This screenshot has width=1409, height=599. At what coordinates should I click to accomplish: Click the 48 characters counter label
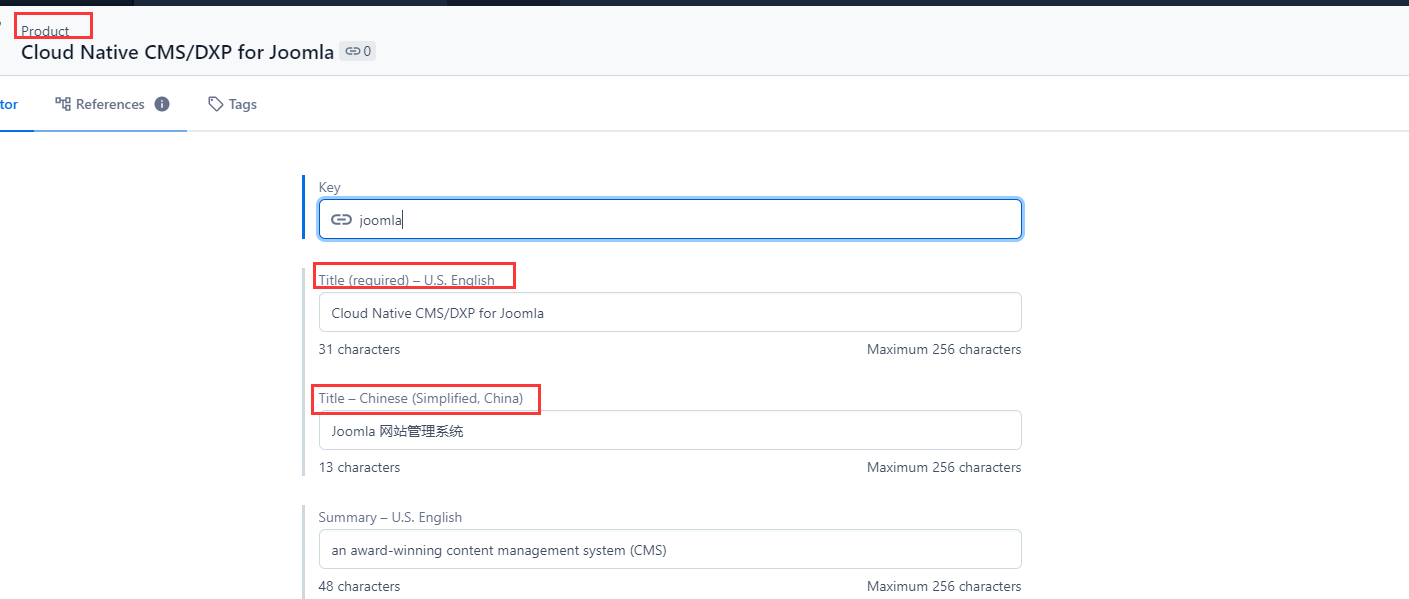(x=358, y=586)
